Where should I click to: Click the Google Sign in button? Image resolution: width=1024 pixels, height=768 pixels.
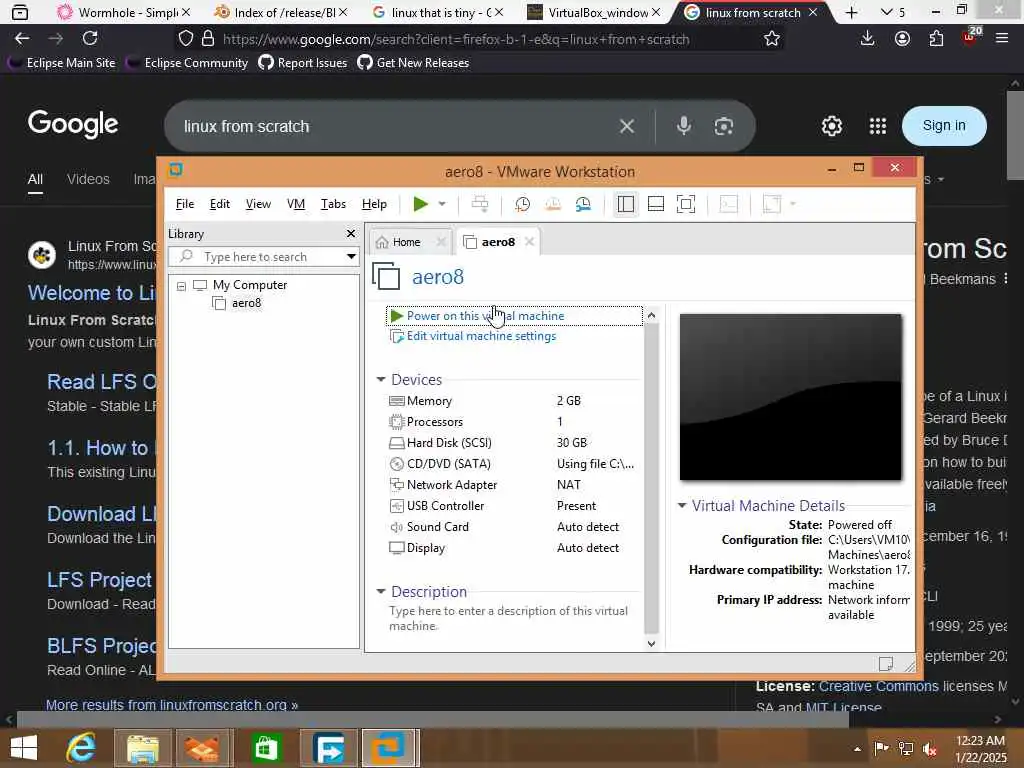click(944, 125)
